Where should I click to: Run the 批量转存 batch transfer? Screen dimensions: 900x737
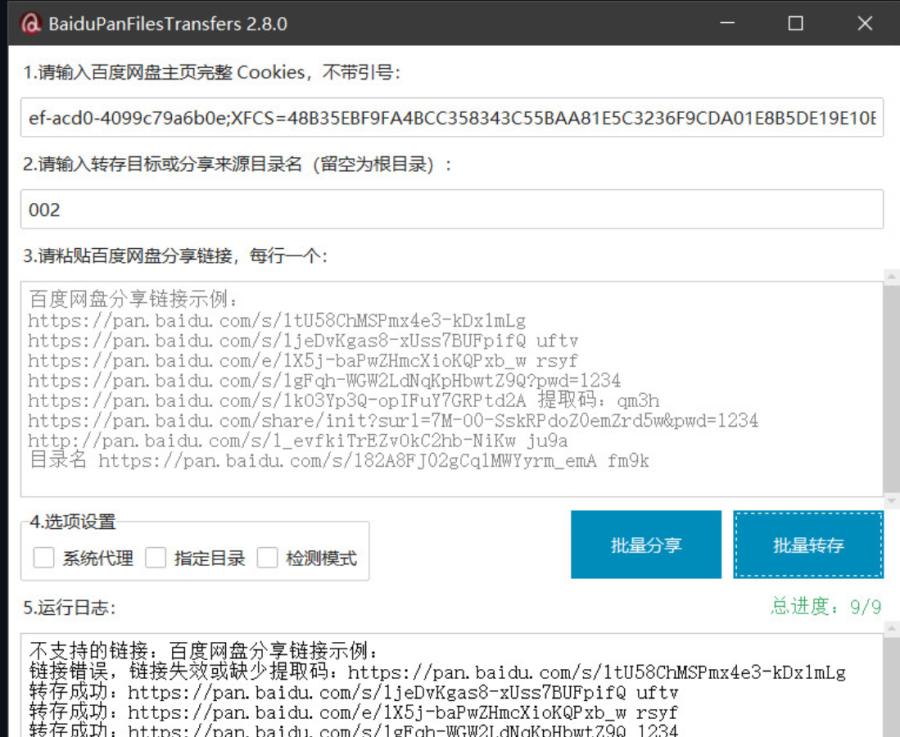pos(808,544)
